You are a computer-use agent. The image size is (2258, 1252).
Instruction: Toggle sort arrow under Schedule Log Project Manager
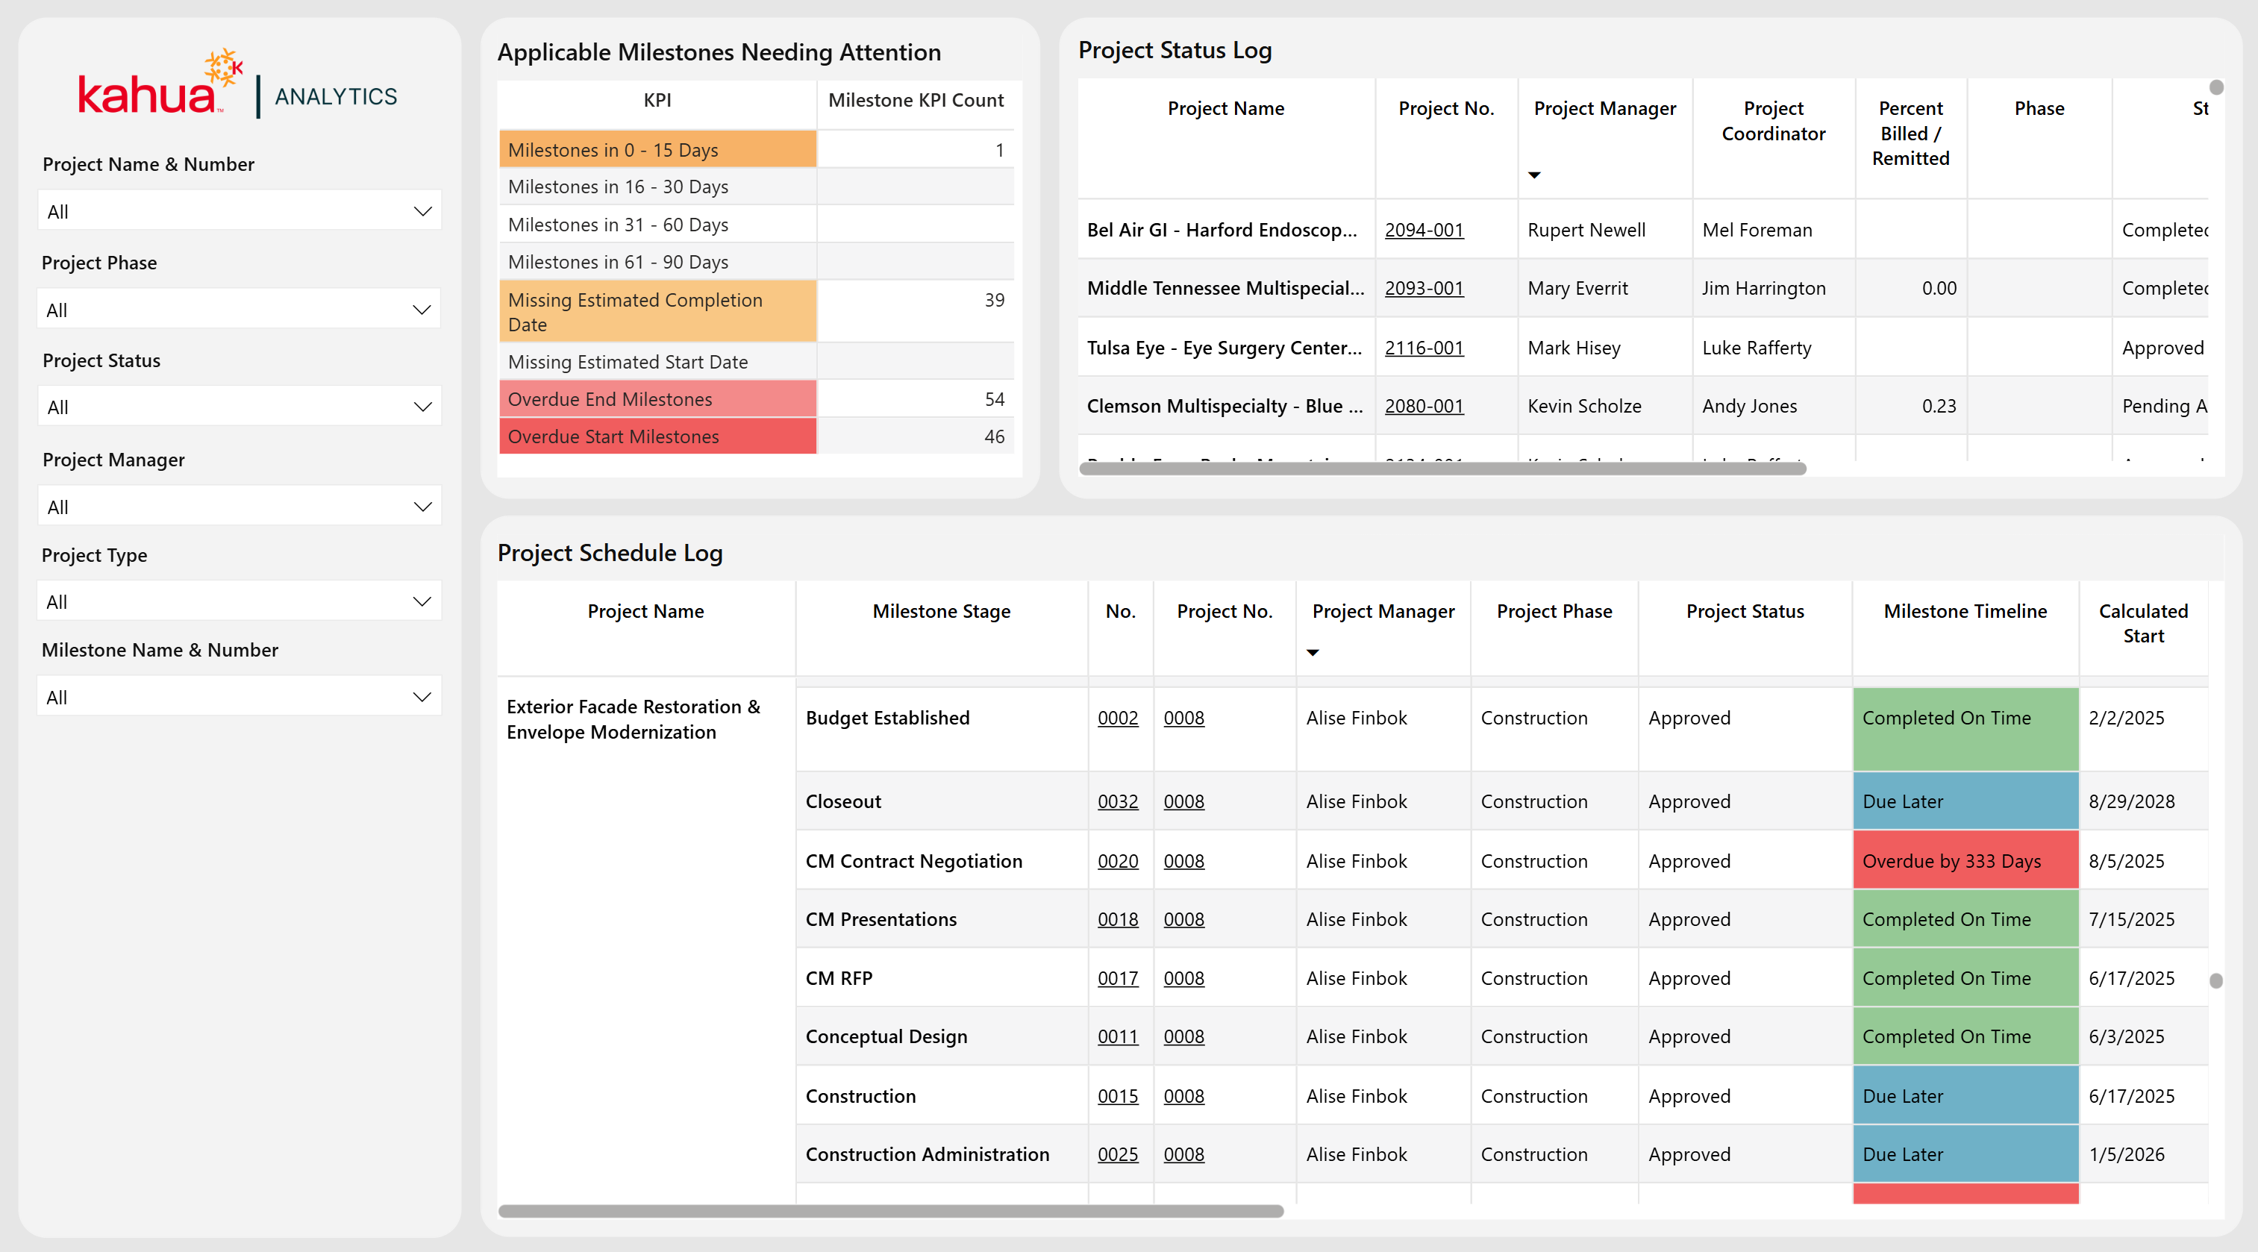(x=1313, y=653)
